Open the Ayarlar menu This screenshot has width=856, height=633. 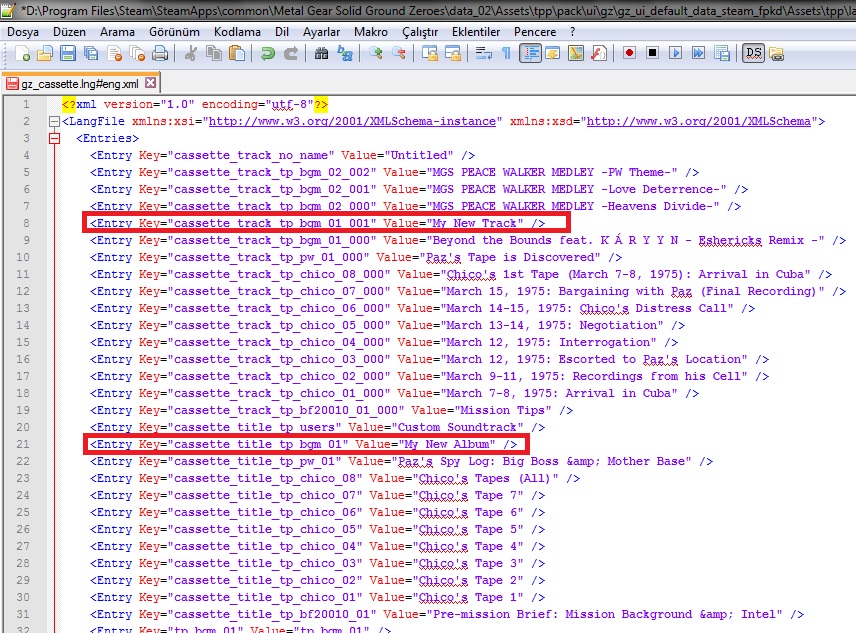(322, 32)
